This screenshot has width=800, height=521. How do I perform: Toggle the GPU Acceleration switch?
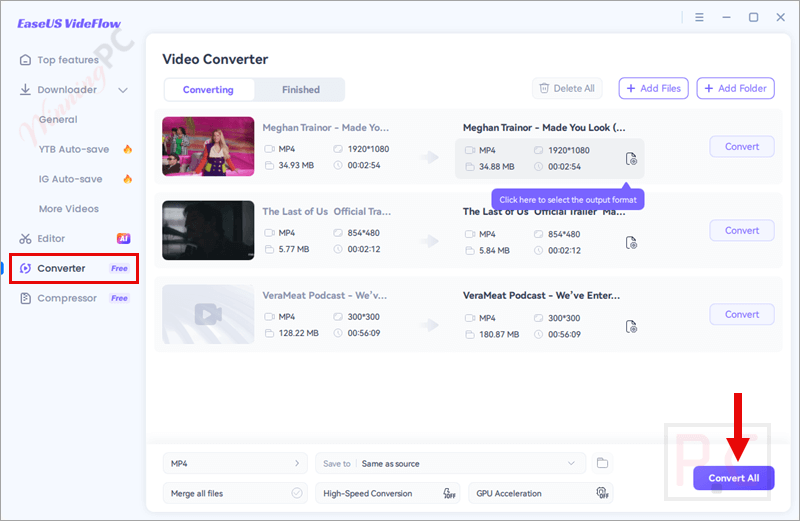[x=602, y=493]
